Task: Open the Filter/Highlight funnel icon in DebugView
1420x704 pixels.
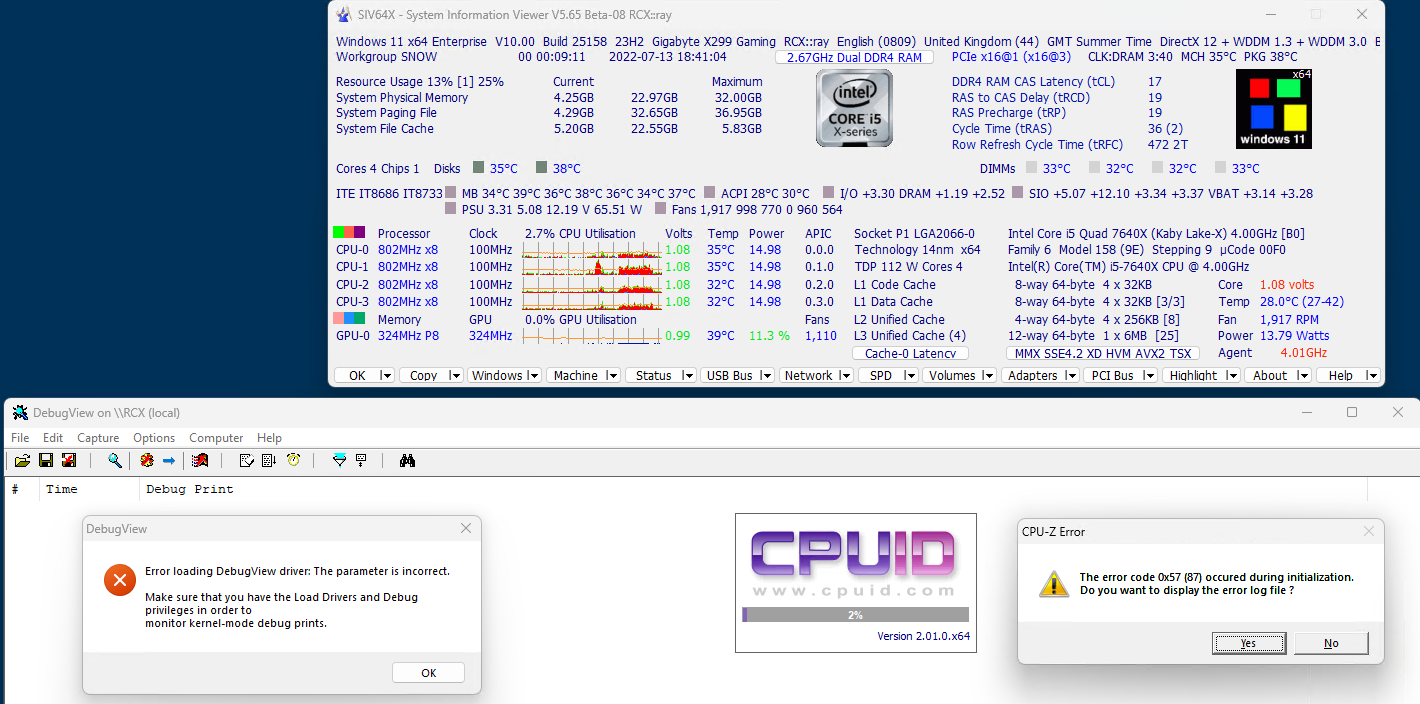Action: point(339,460)
